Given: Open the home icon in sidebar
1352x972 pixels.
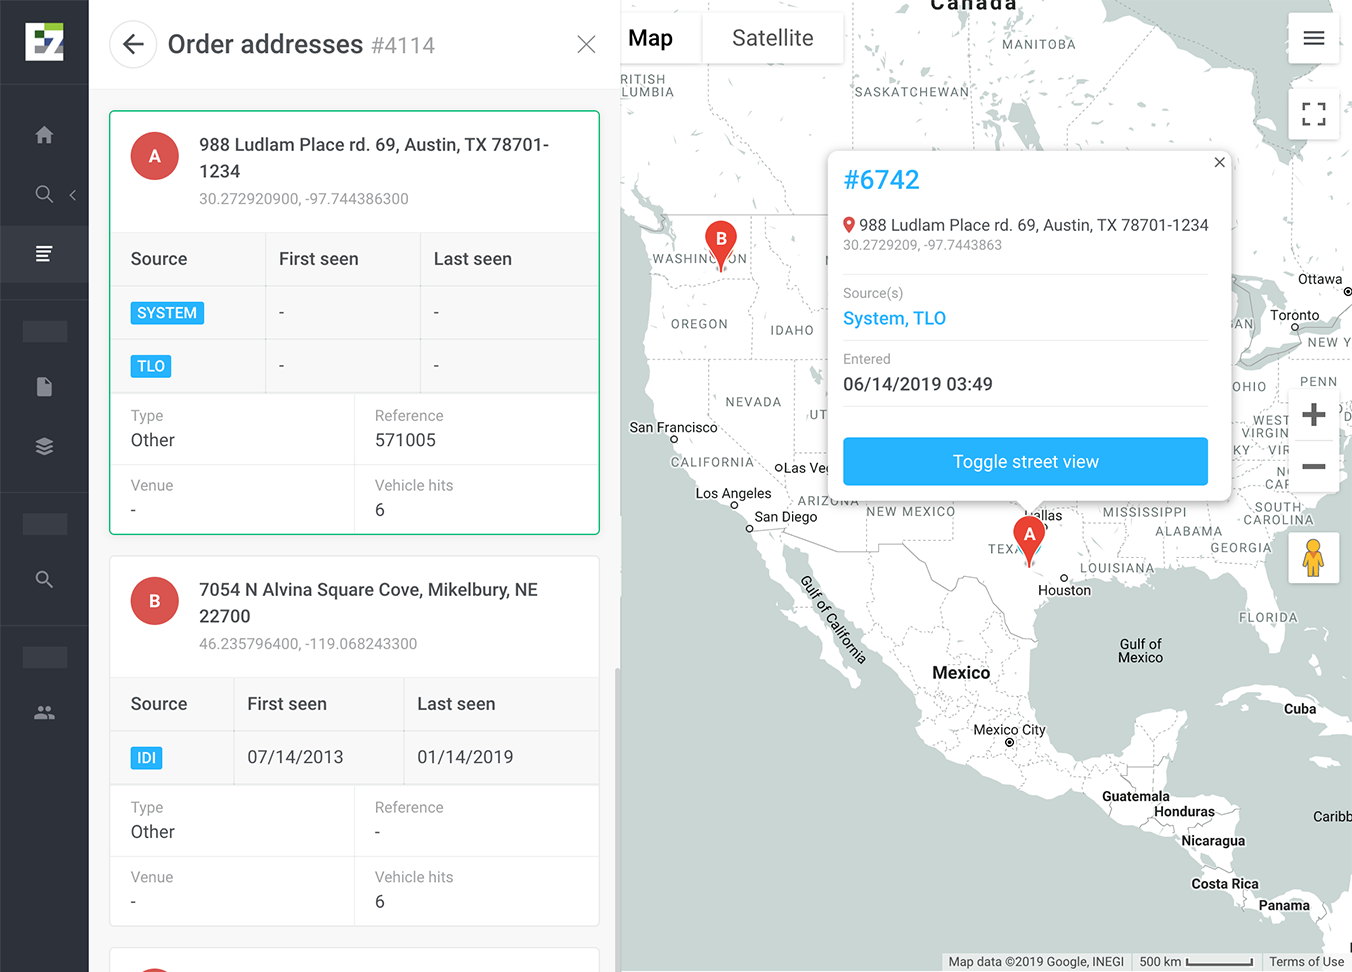Looking at the screenshot, I should pos(44,135).
